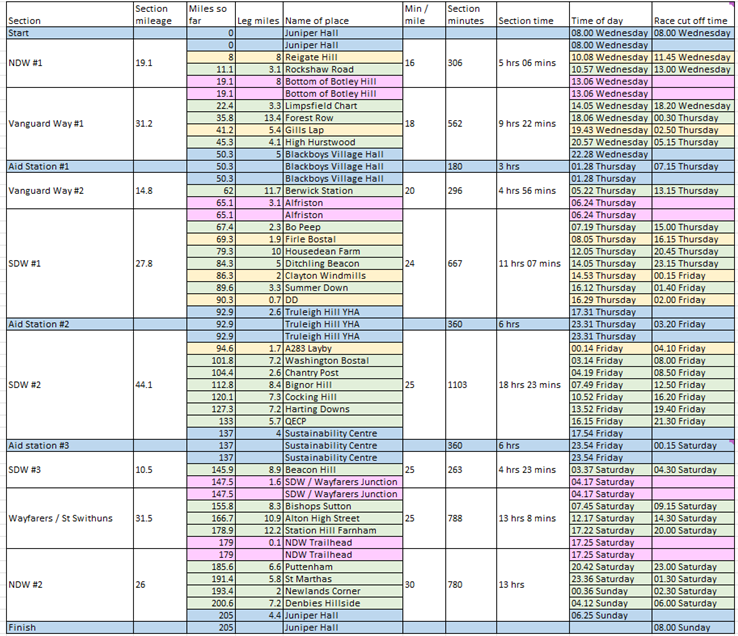Click the '5 hrs 06 mins' section time
The height and width of the screenshot is (636, 738).
(x=533, y=63)
